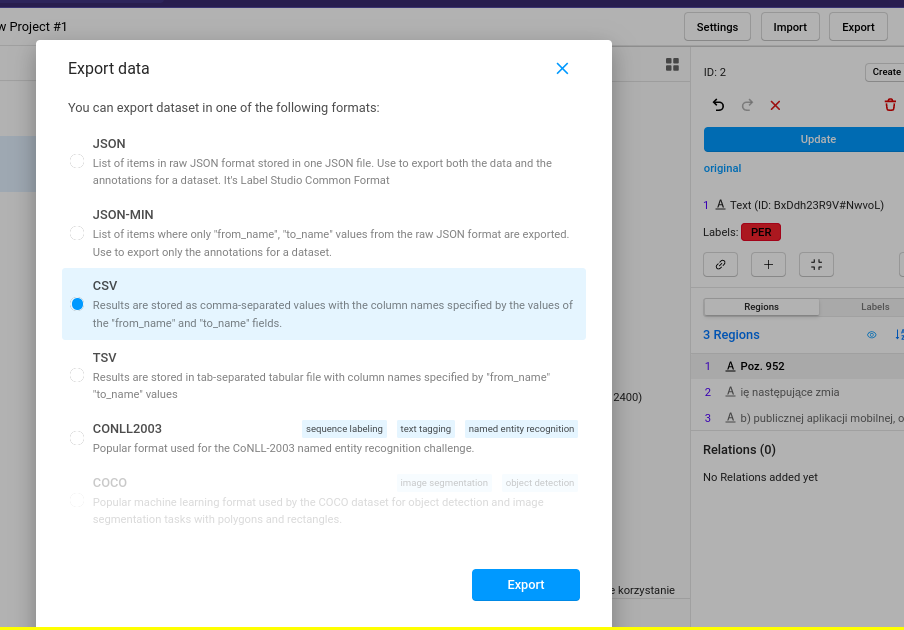Viewport: 904px width, 630px height.
Task: Select the JSON export format radio
Action: (77, 161)
